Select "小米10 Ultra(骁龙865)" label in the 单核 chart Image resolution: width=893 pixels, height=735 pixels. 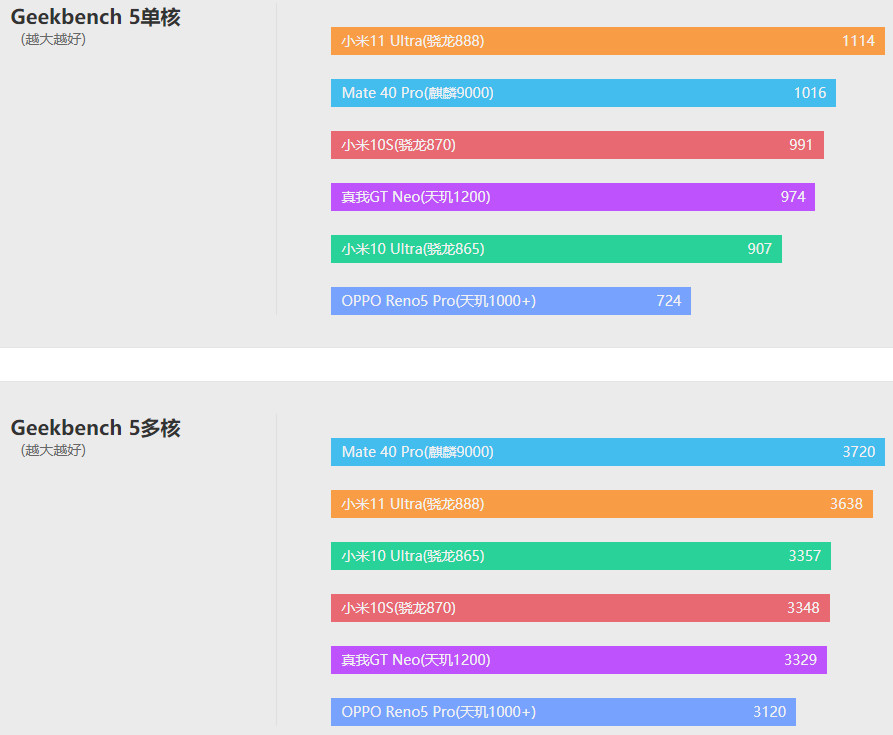413,249
